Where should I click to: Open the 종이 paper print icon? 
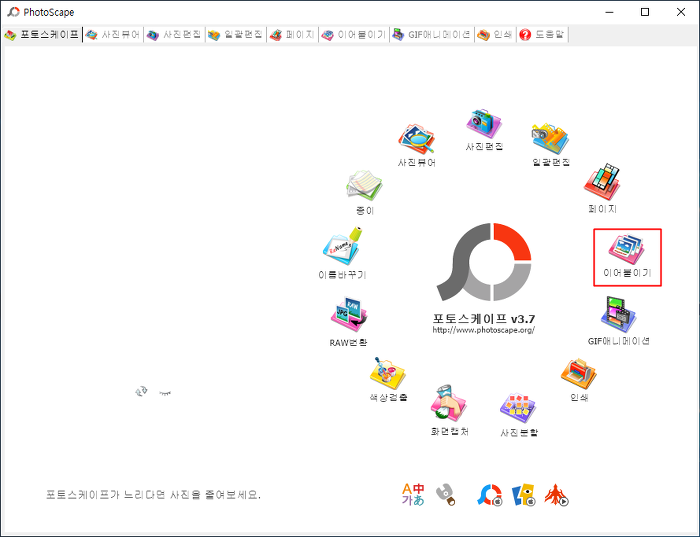pyautogui.click(x=364, y=192)
